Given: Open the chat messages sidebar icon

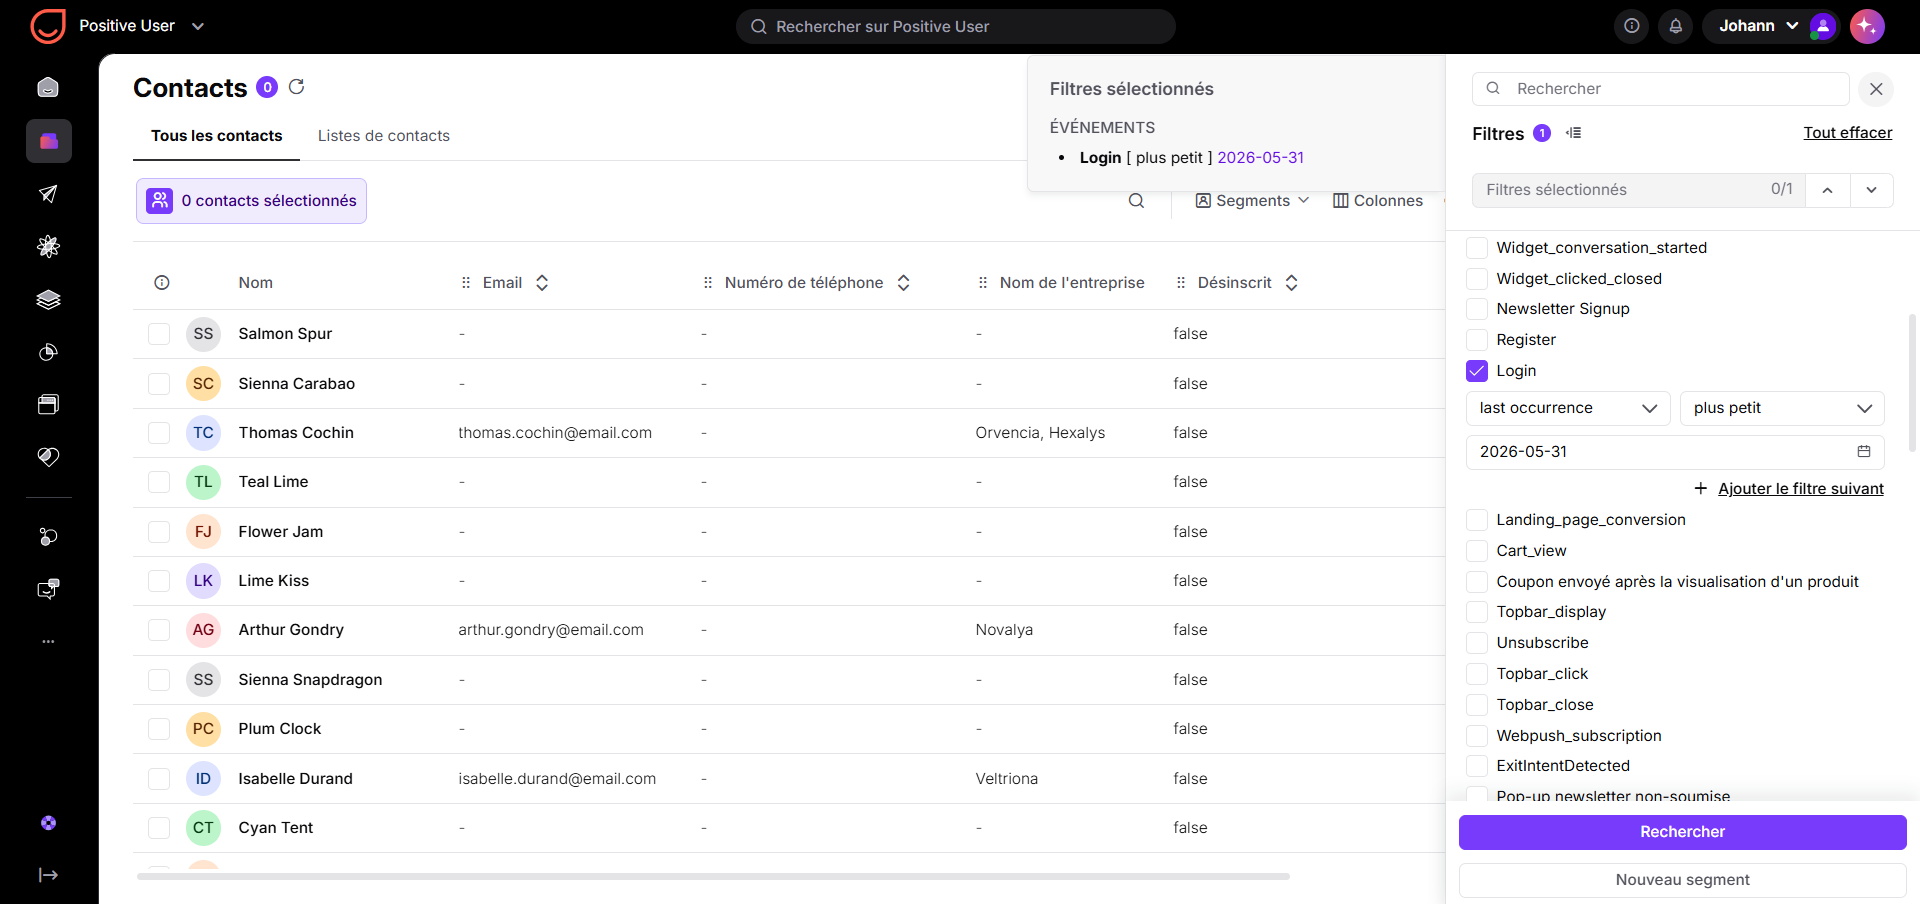Looking at the screenshot, I should tap(48, 589).
